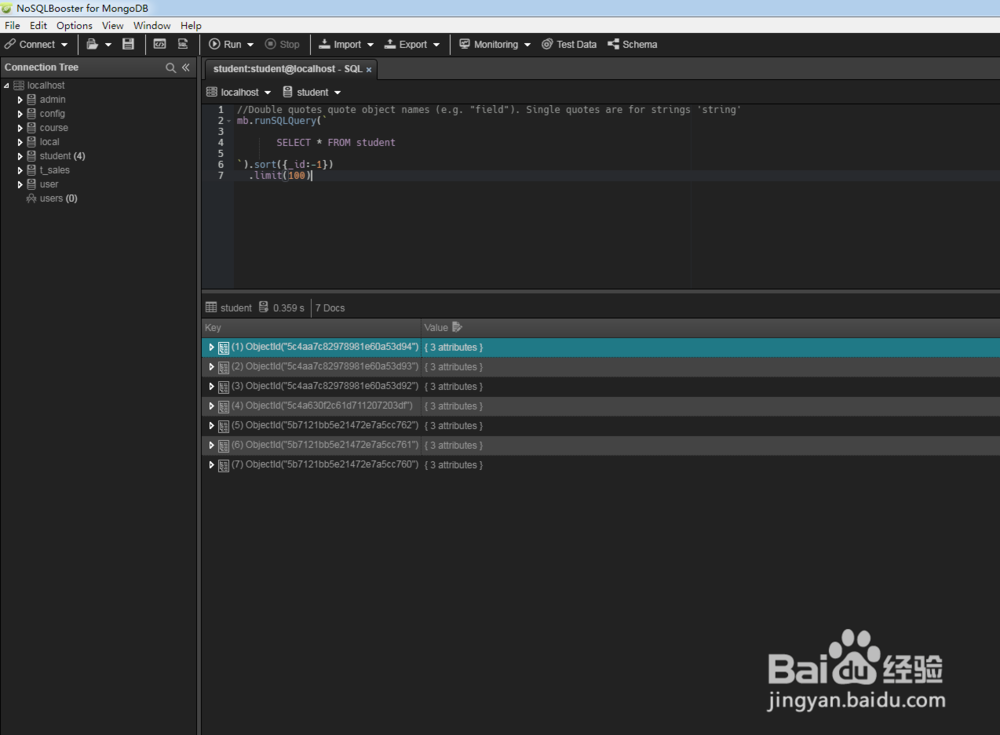Click the Connect button in toolbar
Screen dimensions: 1000x735
[x=30, y=45]
